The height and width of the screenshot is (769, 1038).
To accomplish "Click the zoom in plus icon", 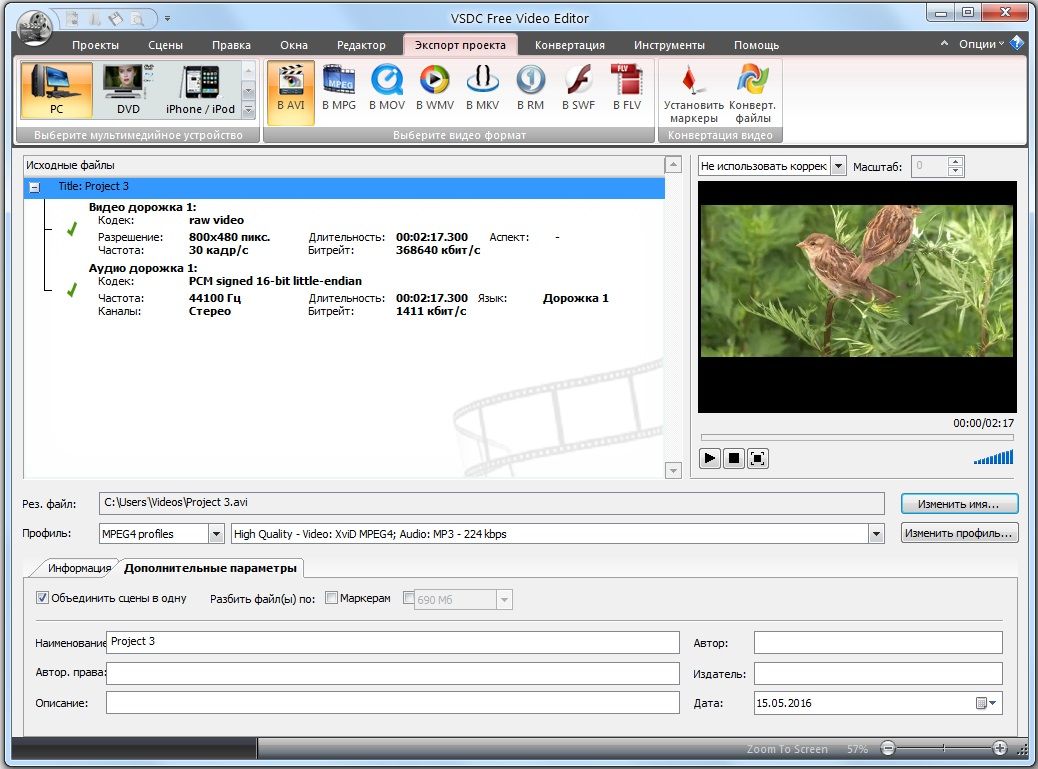I will pyautogui.click(x=1000, y=748).
